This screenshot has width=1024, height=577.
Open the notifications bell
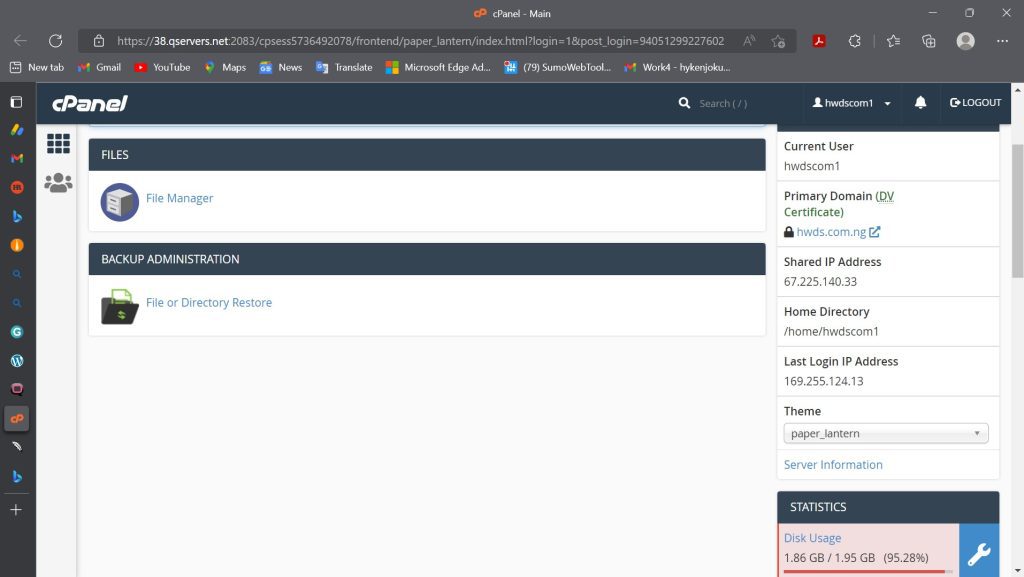click(x=920, y=102)
